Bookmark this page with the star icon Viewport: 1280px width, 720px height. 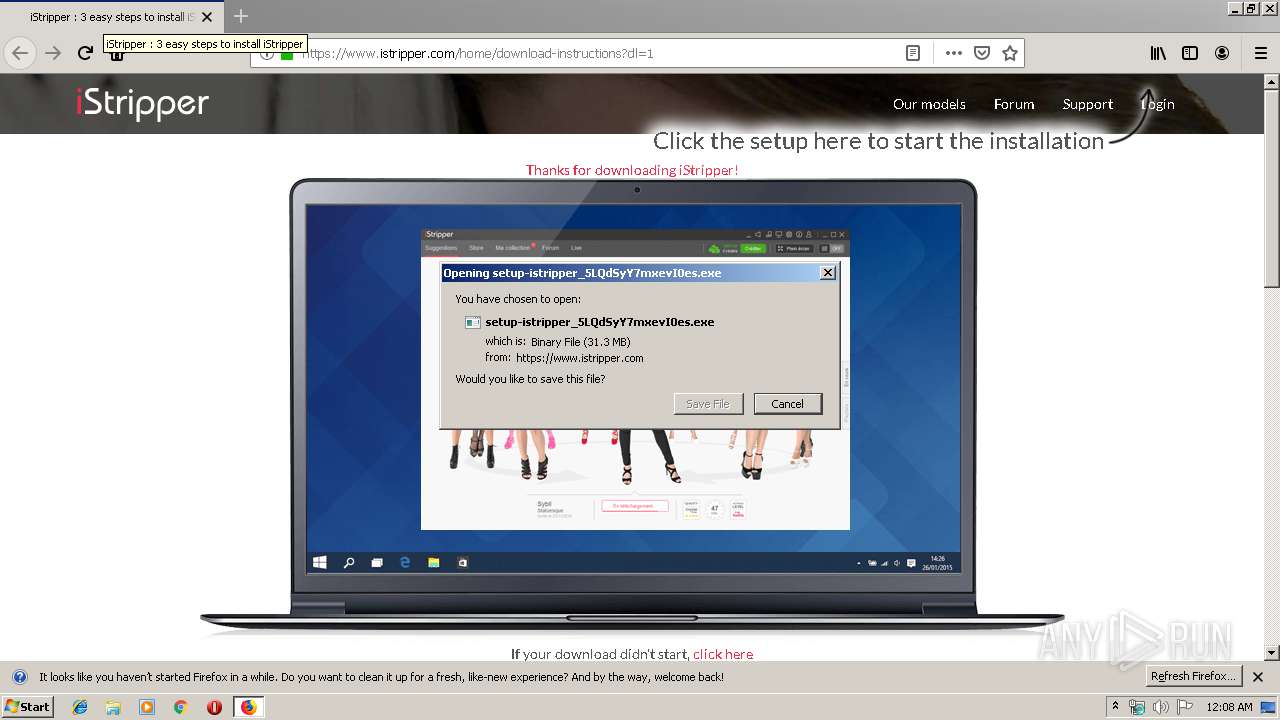point(1010,53)
